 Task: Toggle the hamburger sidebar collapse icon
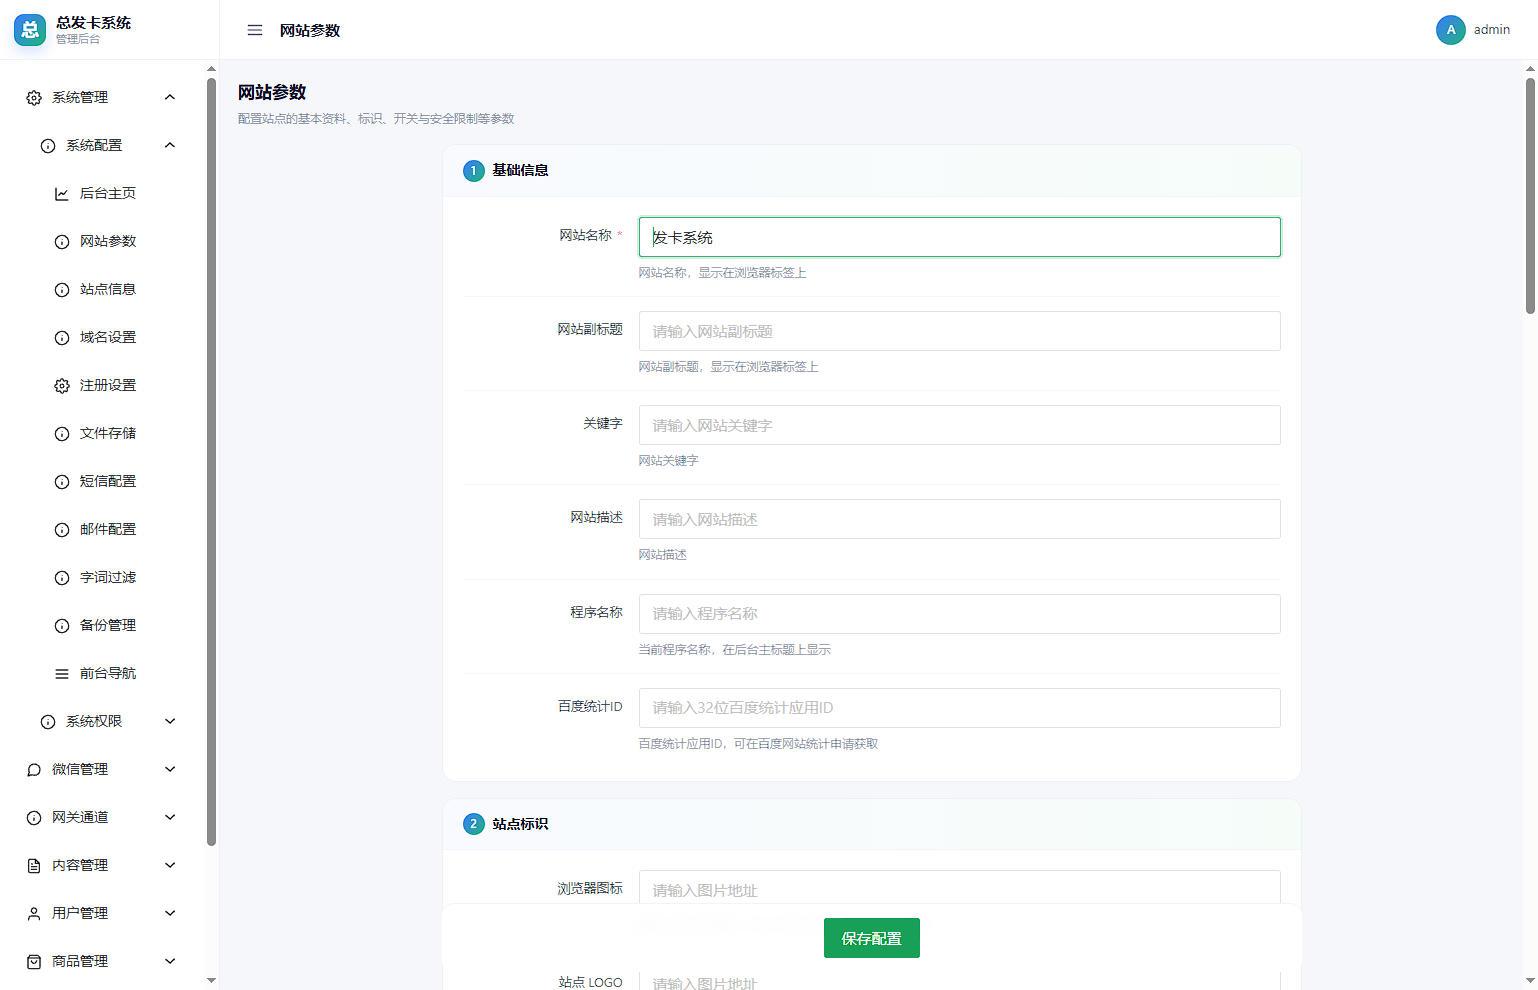(x=255, y=30)
